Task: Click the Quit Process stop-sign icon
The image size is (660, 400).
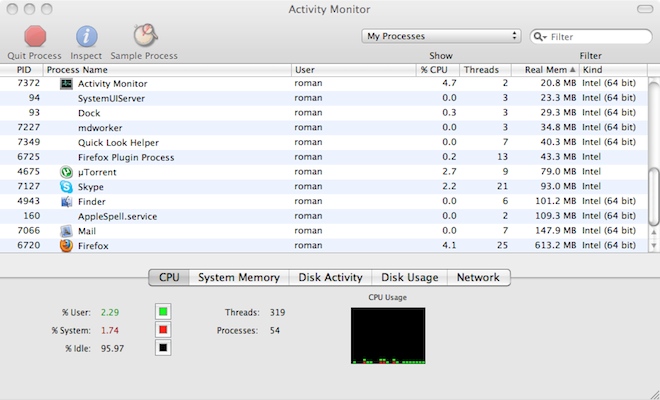Action: [x=35, y=36]
